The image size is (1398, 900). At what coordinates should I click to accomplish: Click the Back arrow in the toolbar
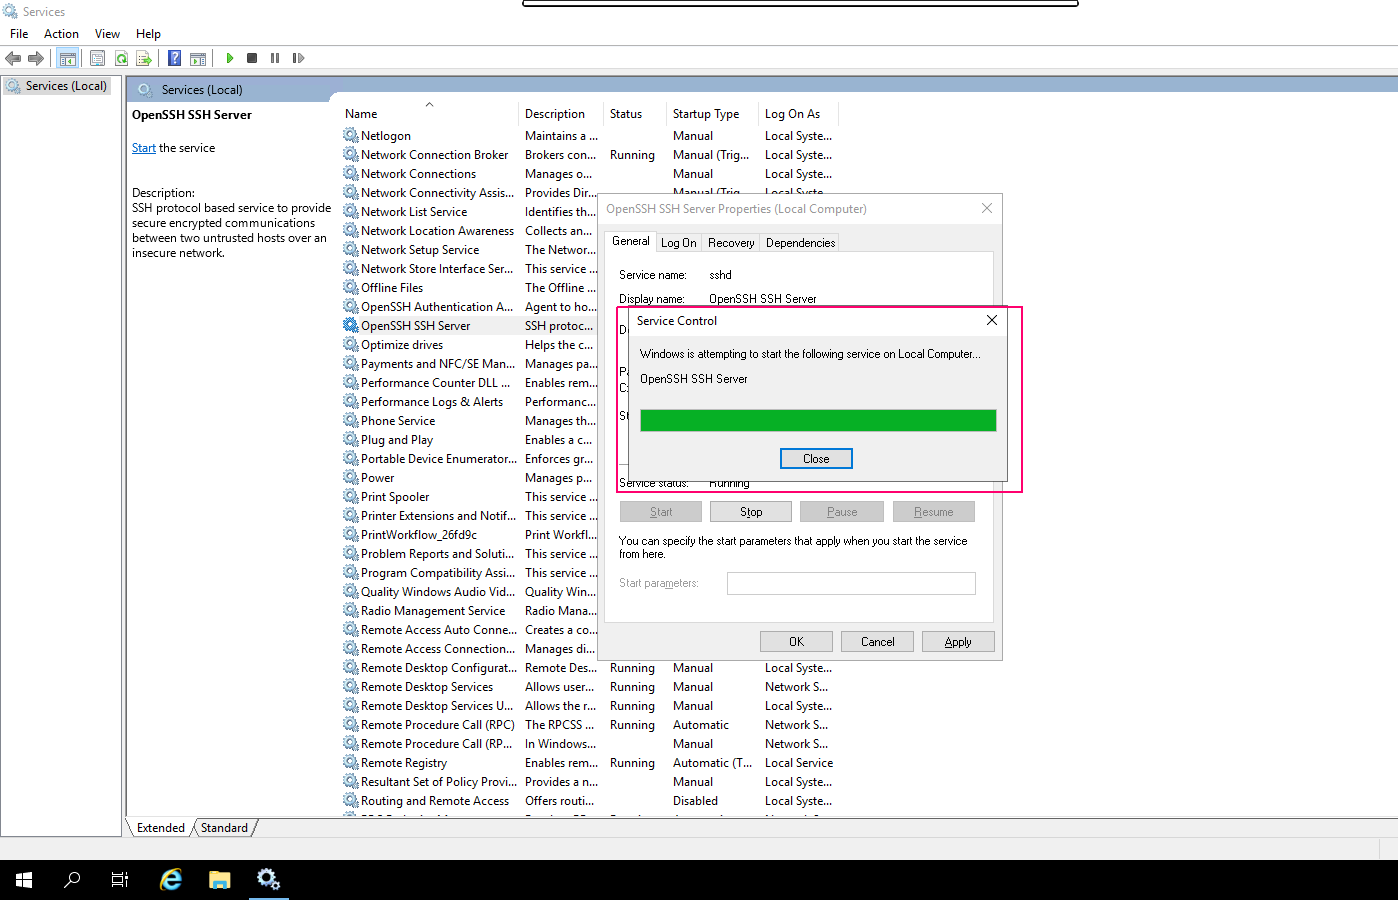[13, 58]
